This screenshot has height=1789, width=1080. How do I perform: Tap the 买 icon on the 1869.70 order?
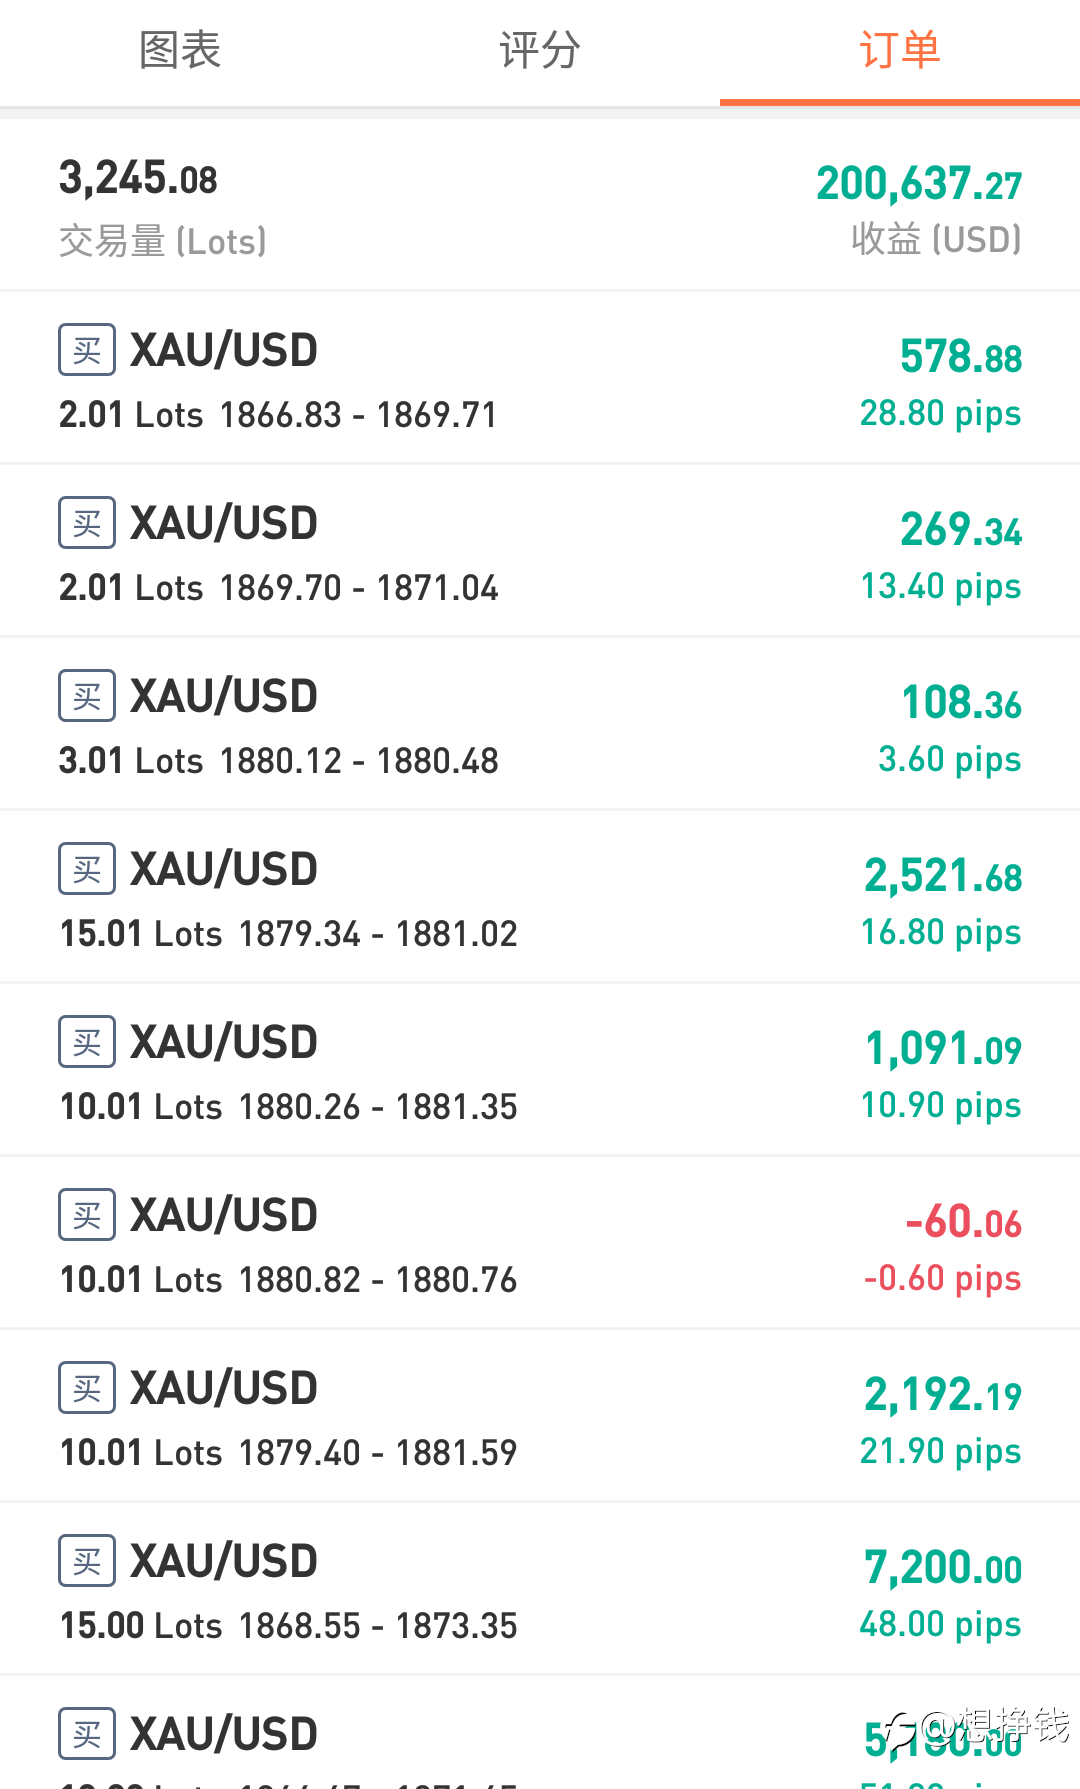[87, 523]
